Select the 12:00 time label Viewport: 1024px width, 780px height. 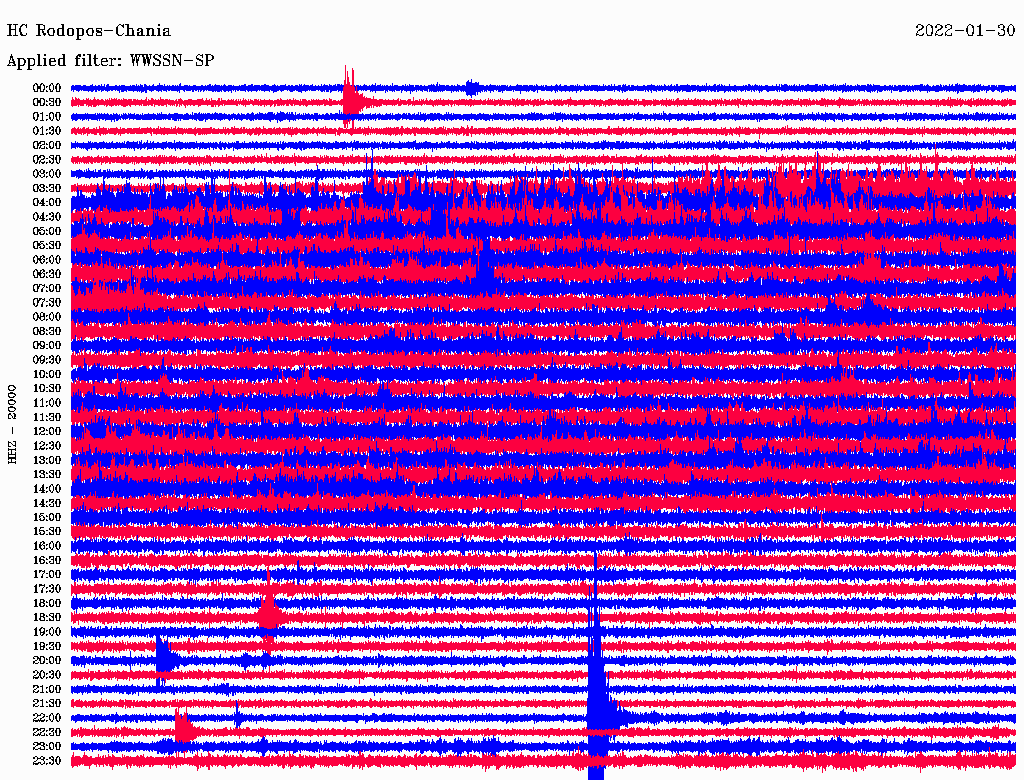(x=46, y=432)
